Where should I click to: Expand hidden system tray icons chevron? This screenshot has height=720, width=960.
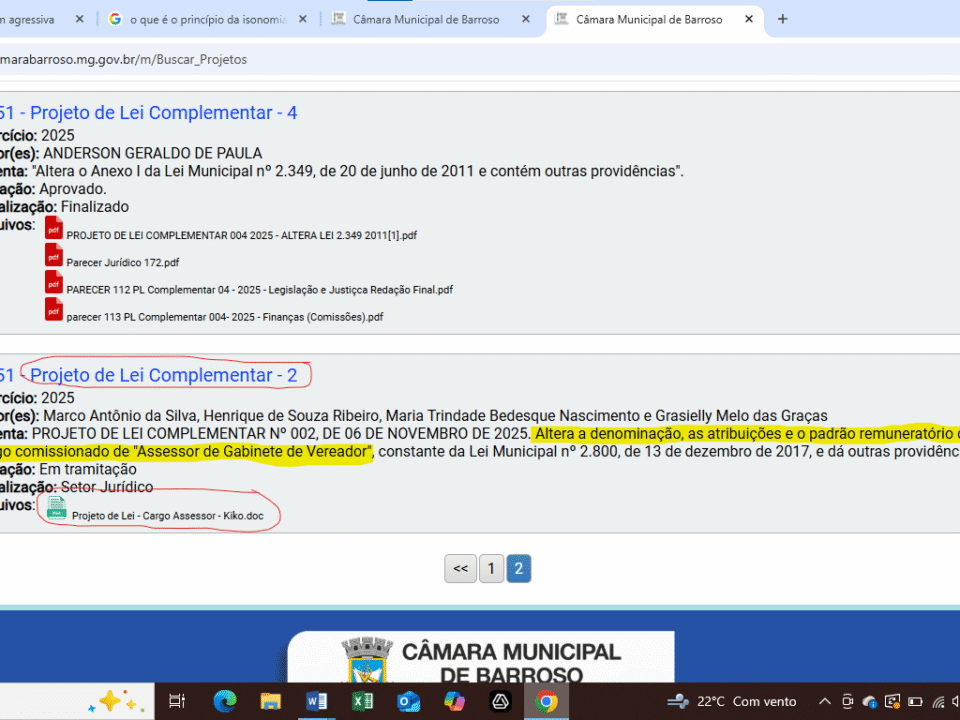point(825,701)
